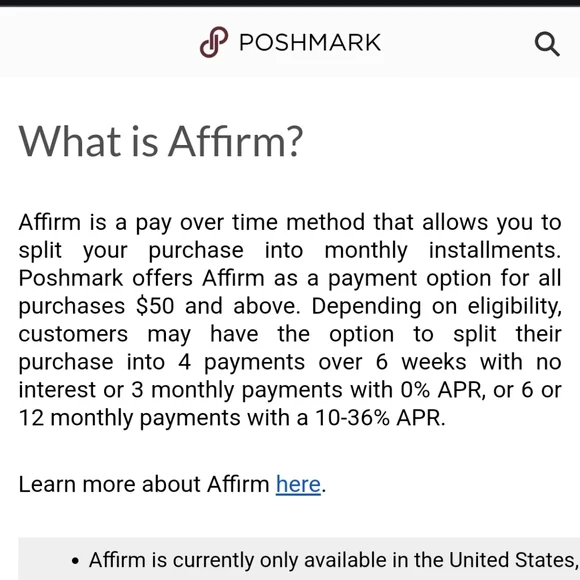The height and width of the screenshot is (580, 580).
Task: Click the word "Poshmark" in the paragraph
Action: [x=71, y=278]
